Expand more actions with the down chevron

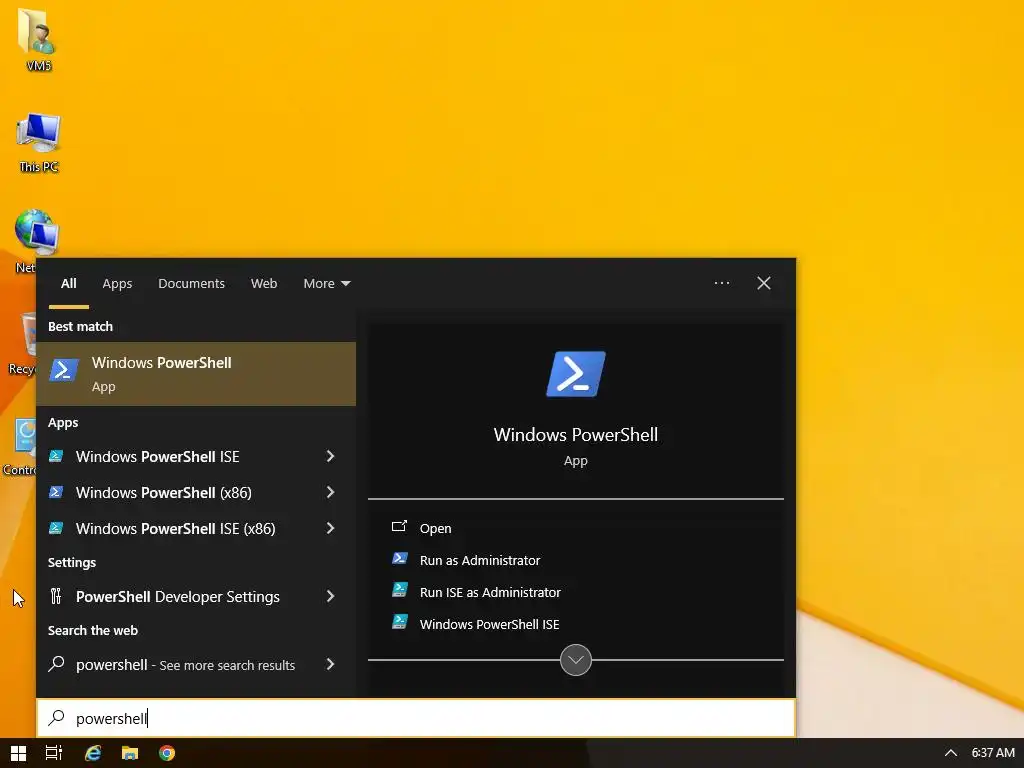(575, 660)
